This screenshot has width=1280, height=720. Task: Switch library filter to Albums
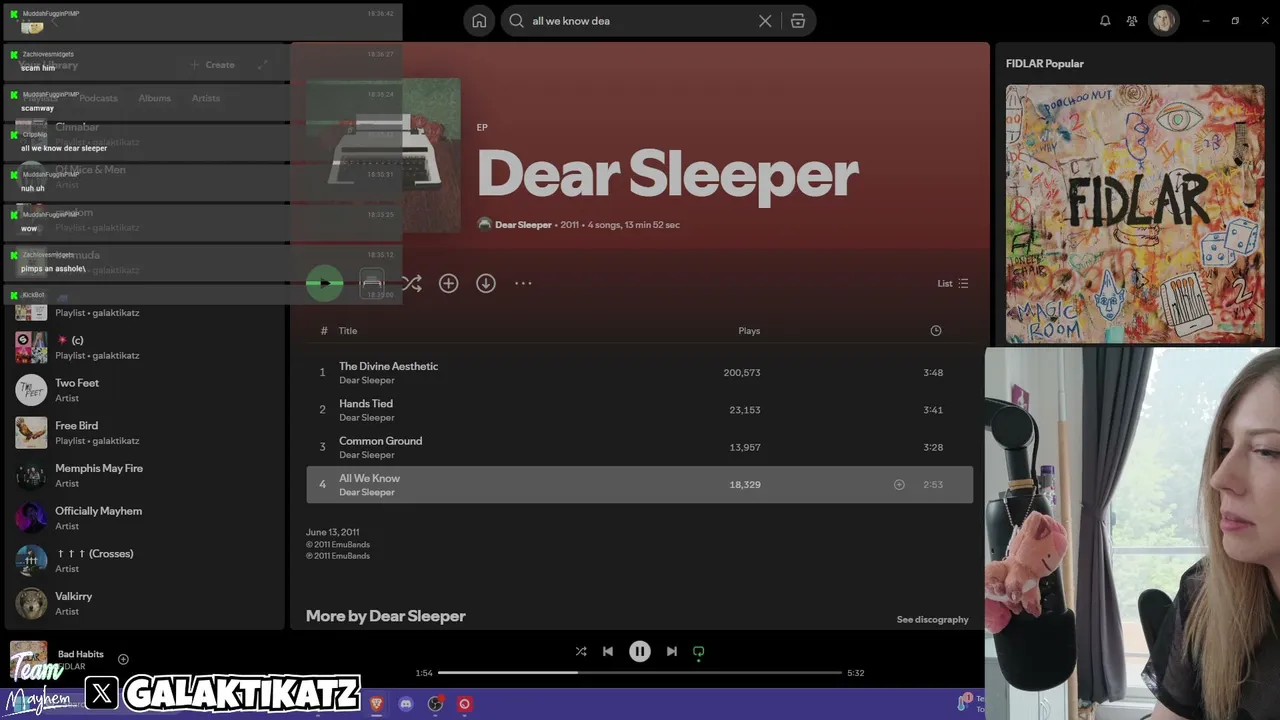(x=155, y=98)
